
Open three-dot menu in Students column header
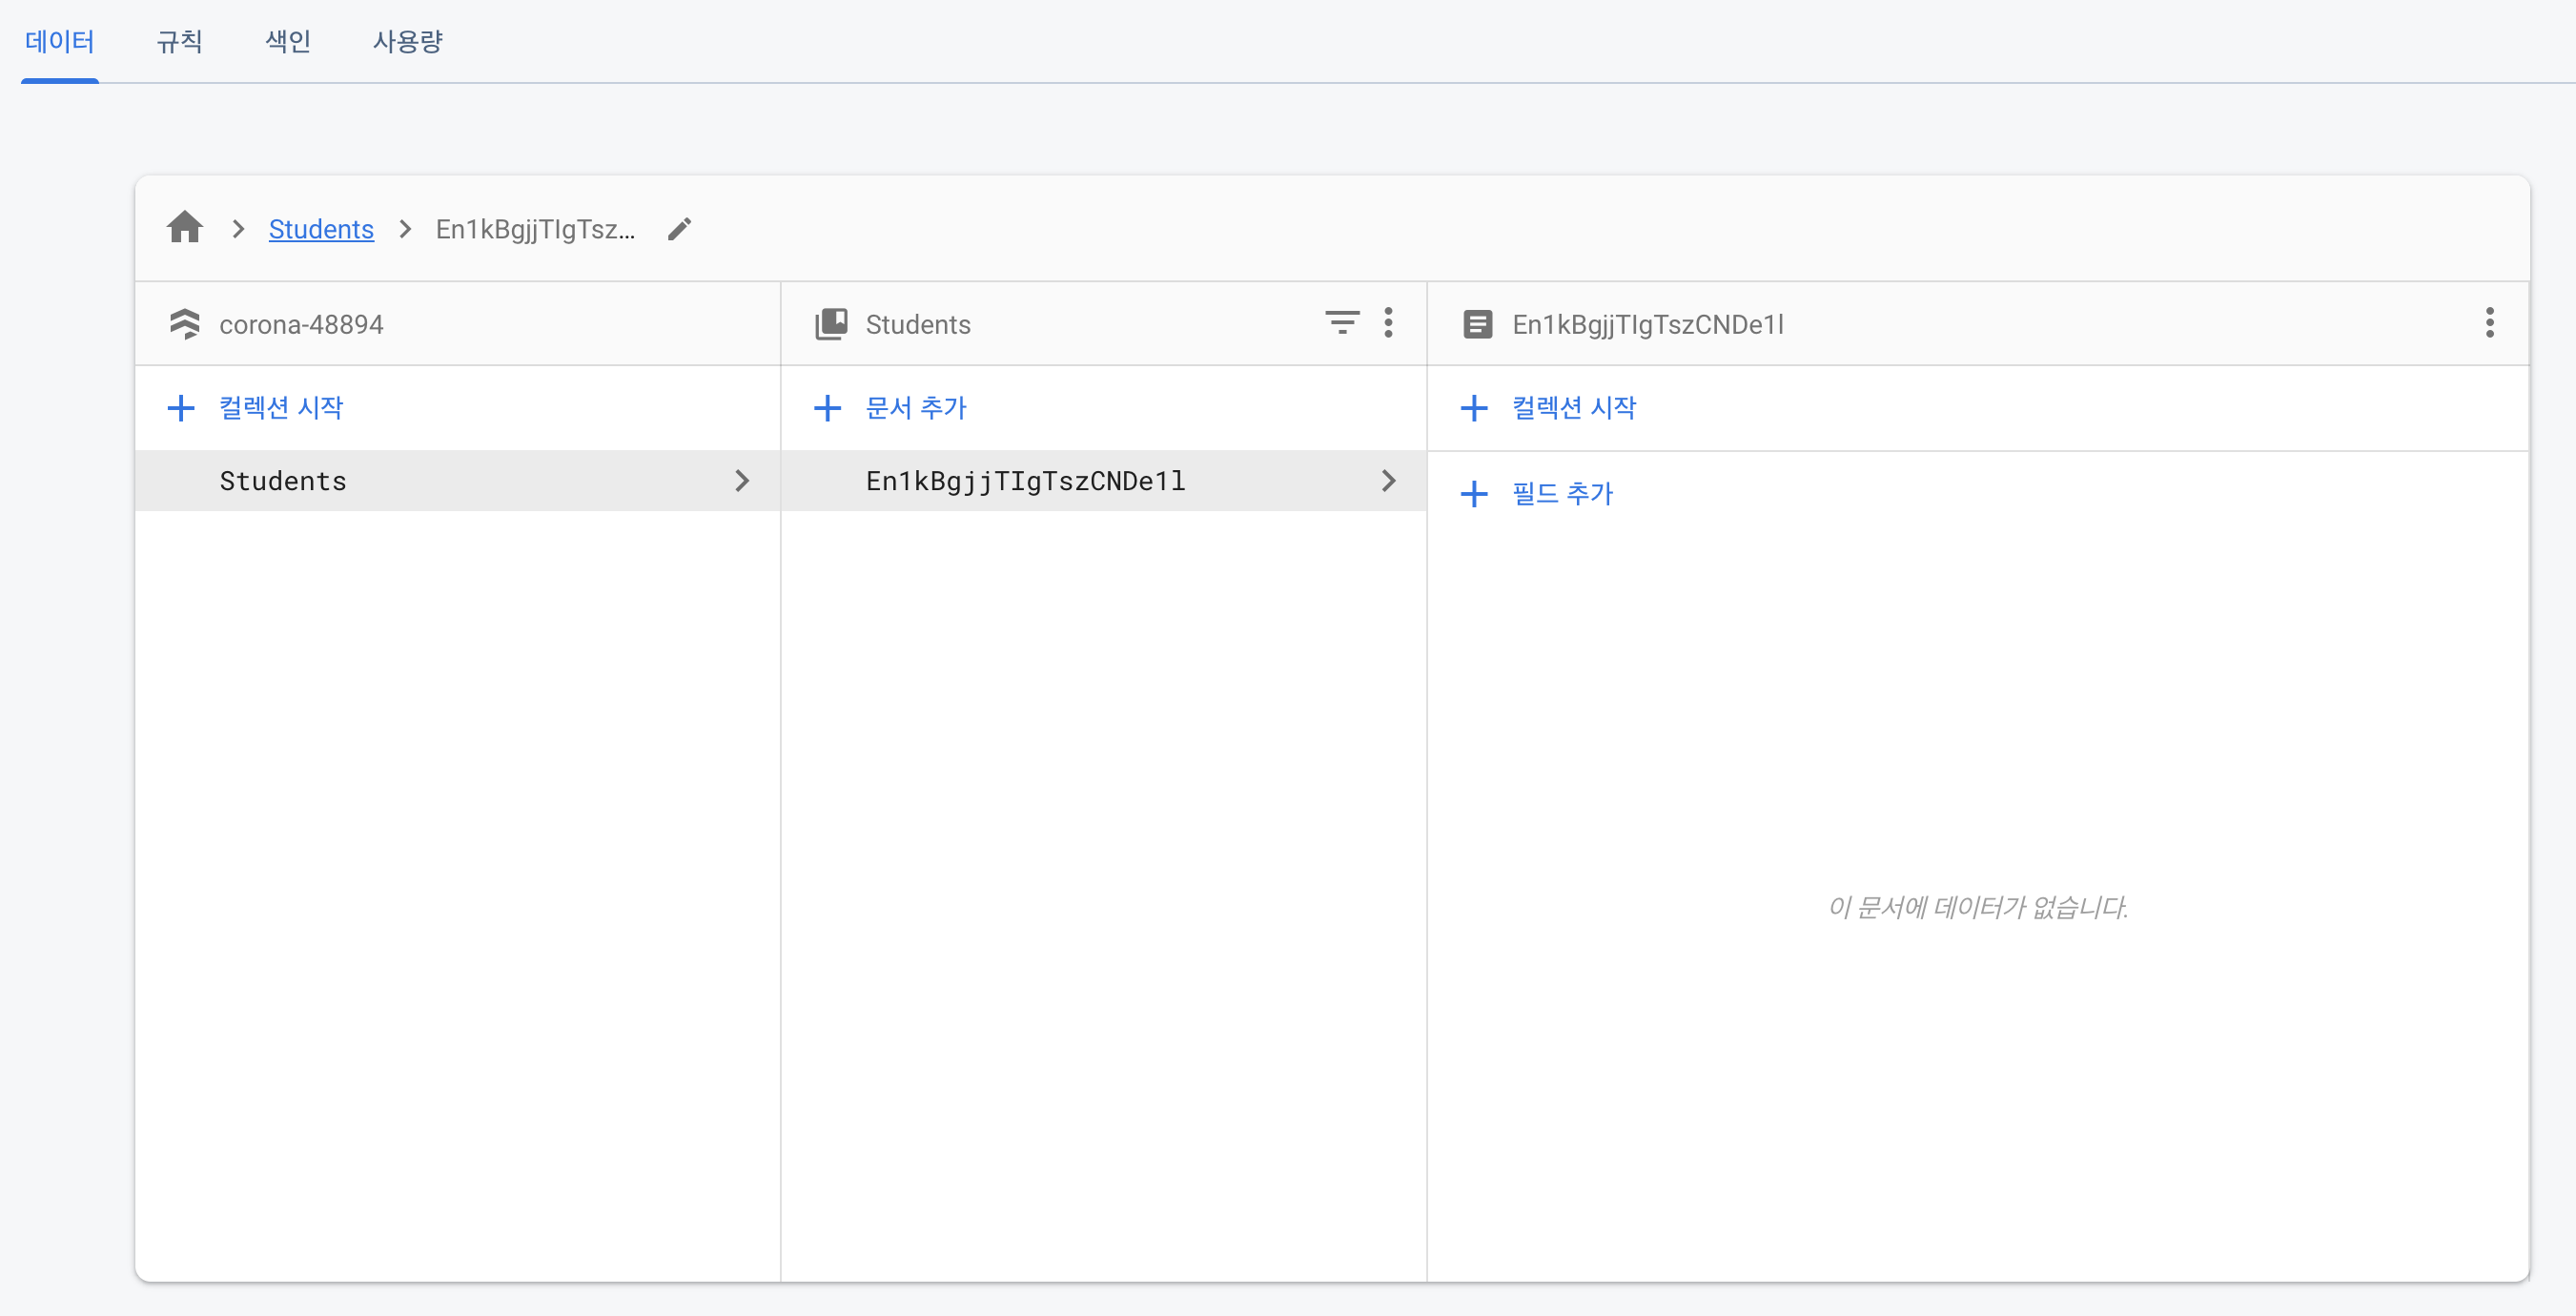pyautogui.click(x=1388, y=323)
